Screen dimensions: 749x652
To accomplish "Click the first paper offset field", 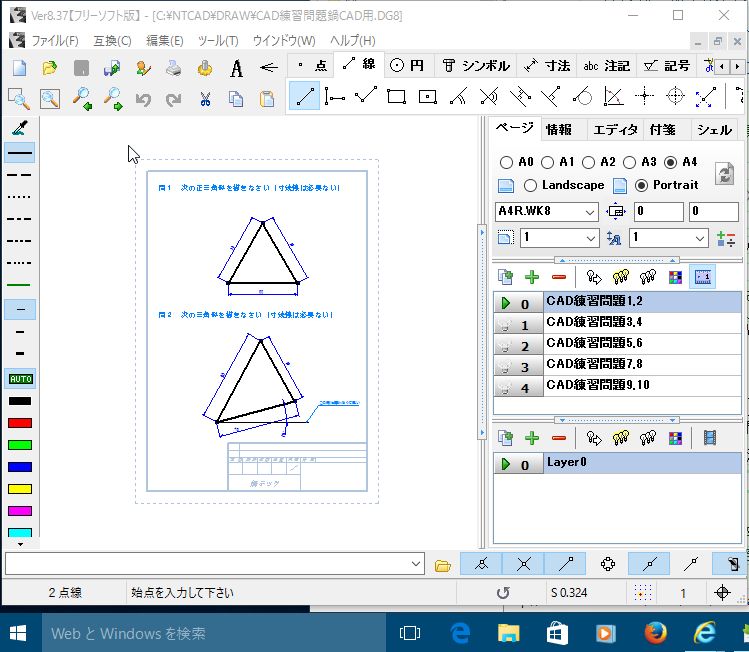I will click(x=659, y=212).
